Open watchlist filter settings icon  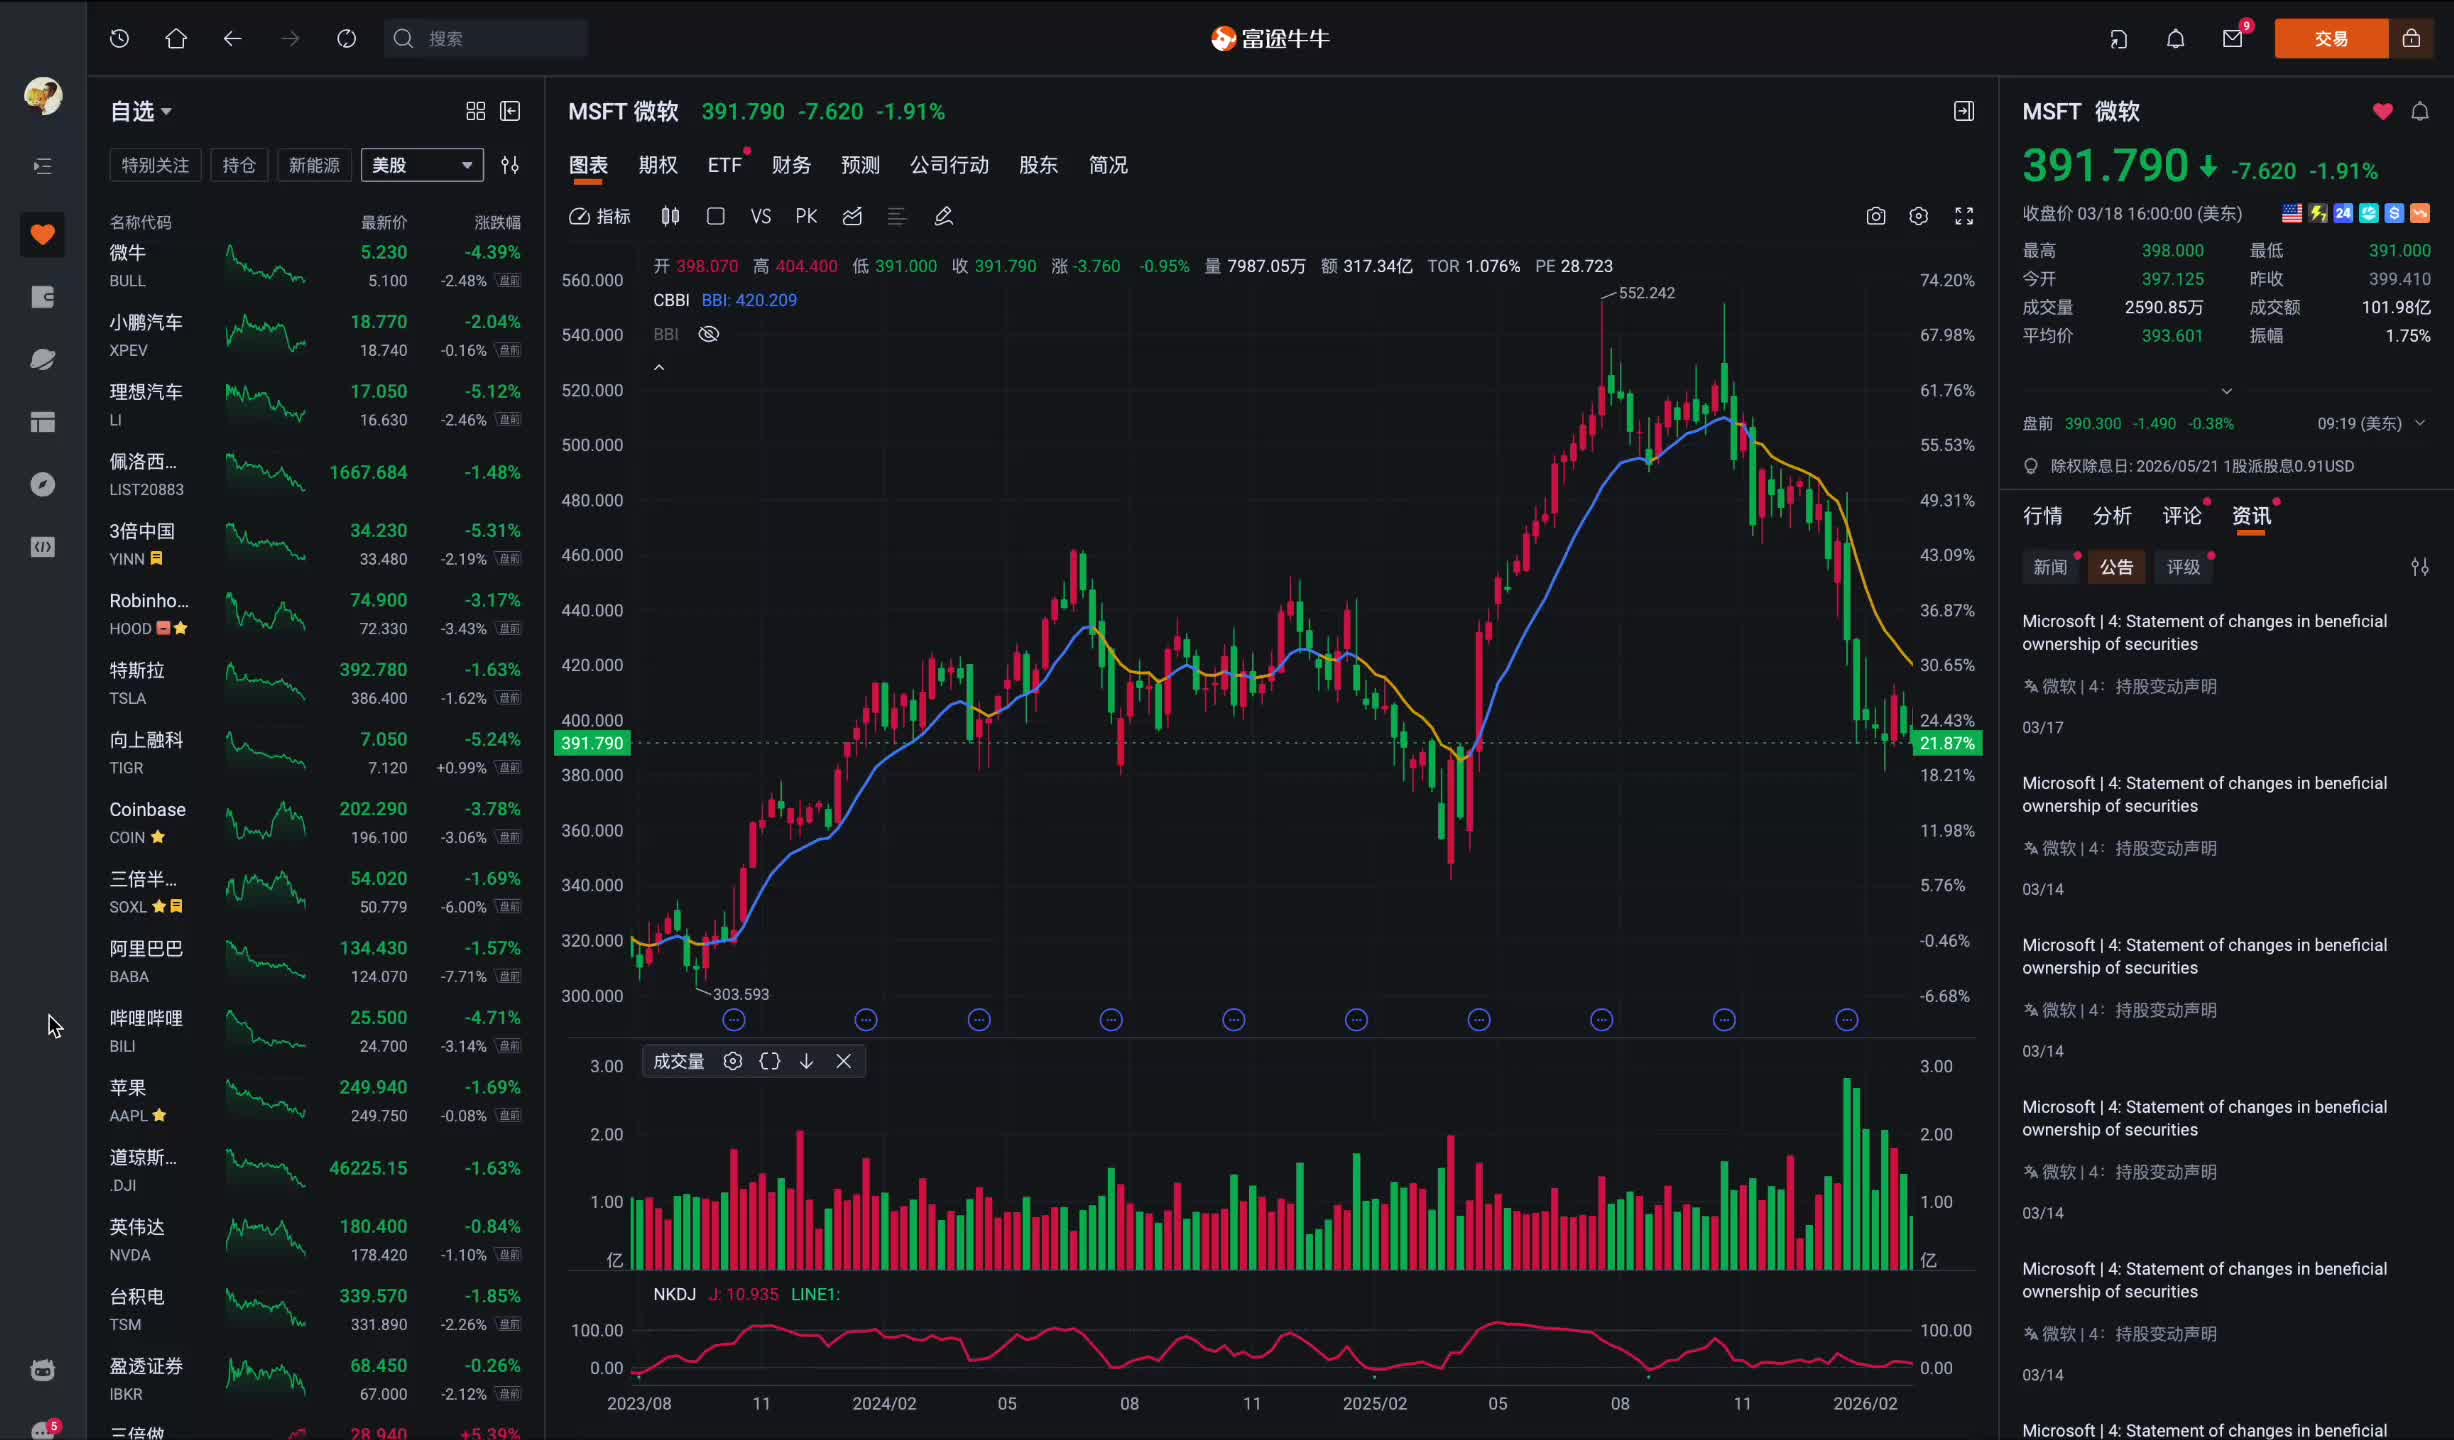[510, 165]
